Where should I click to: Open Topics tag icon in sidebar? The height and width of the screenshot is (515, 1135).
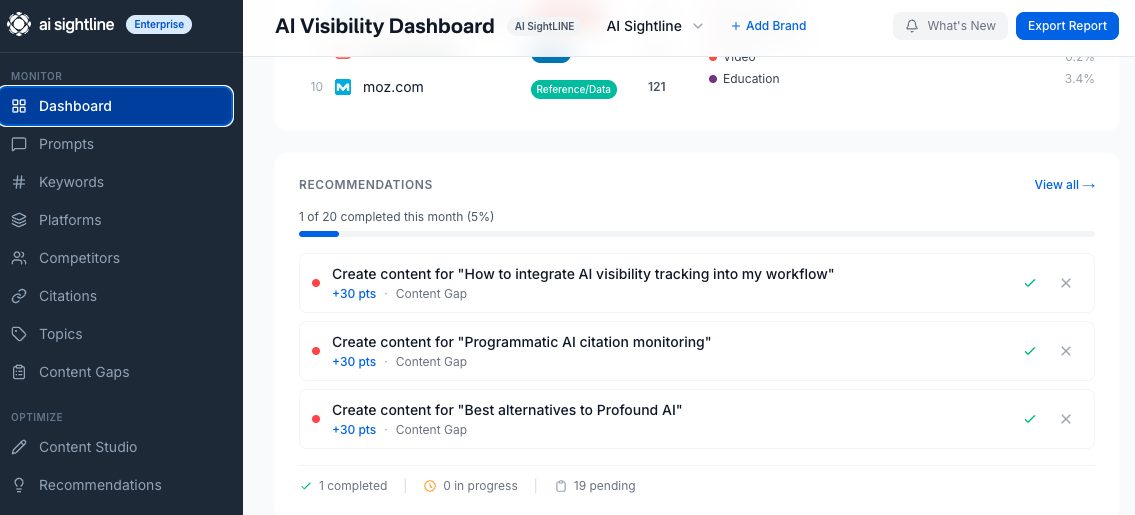(x=19, y=334)
